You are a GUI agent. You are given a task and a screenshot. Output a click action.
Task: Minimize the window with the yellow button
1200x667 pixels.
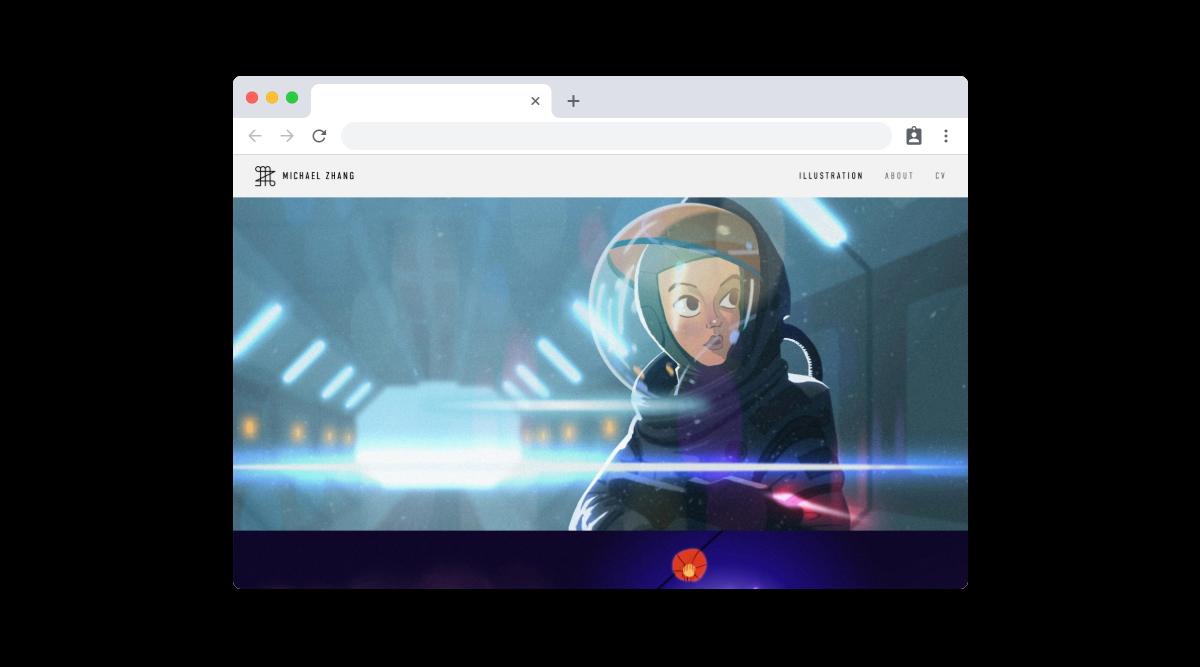point(272,97)
